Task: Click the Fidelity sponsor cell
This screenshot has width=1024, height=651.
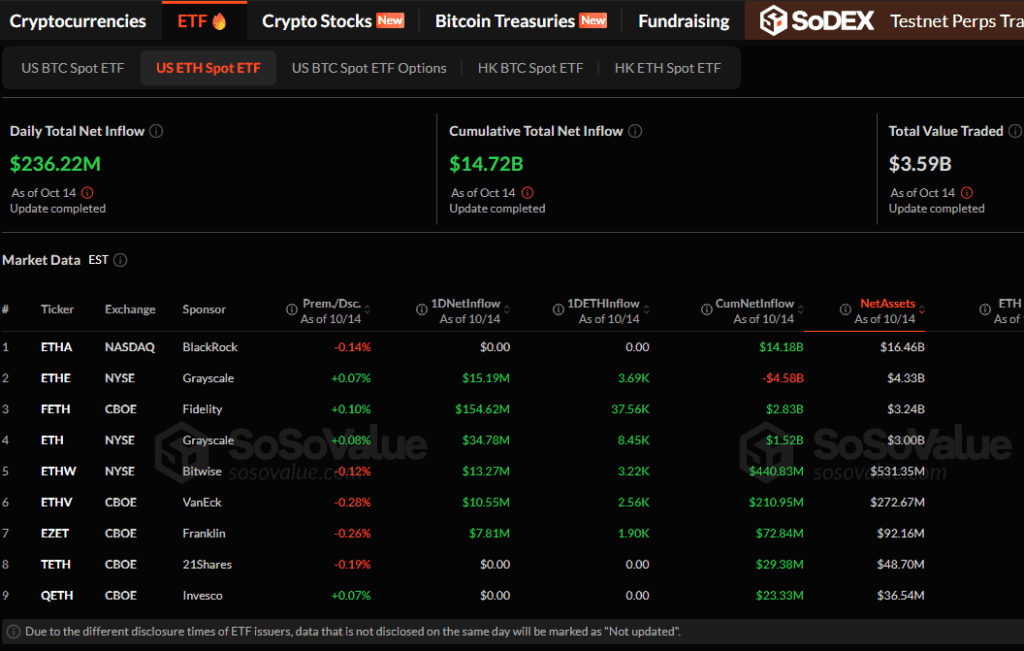Action: click(x=202, y=409)
